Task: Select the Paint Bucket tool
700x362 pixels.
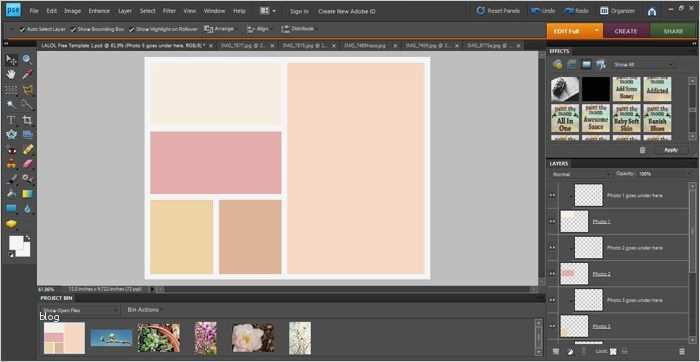Action: point(11,194)
